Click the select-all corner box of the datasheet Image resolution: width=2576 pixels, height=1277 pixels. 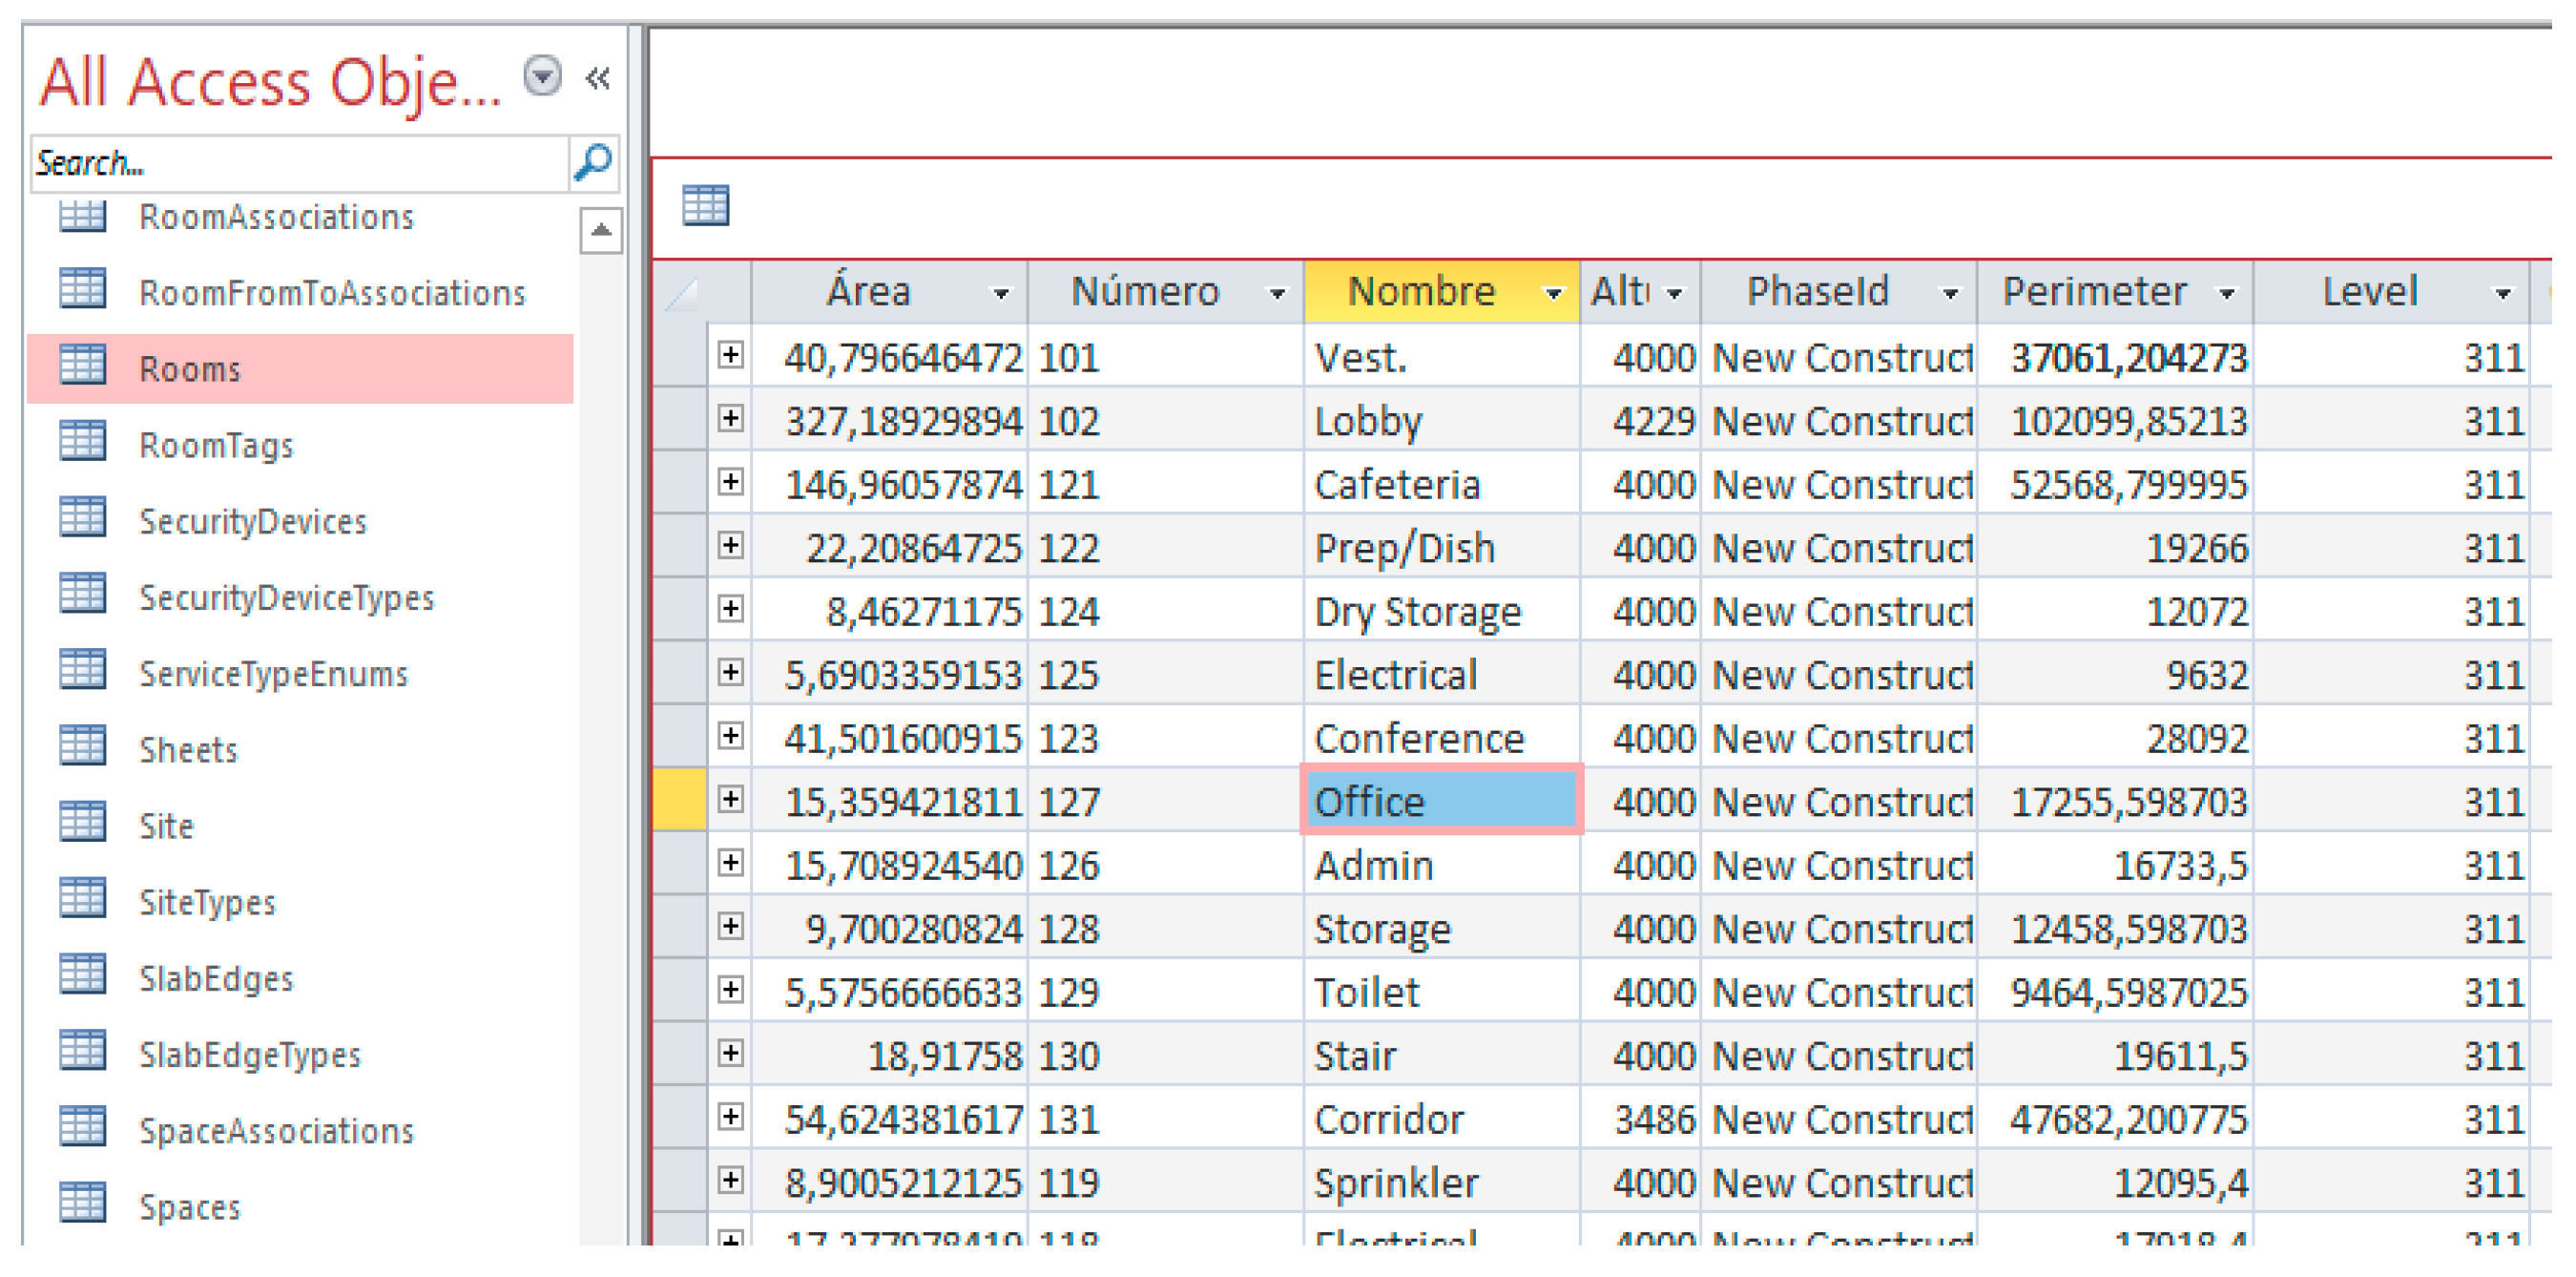[681, 293]
